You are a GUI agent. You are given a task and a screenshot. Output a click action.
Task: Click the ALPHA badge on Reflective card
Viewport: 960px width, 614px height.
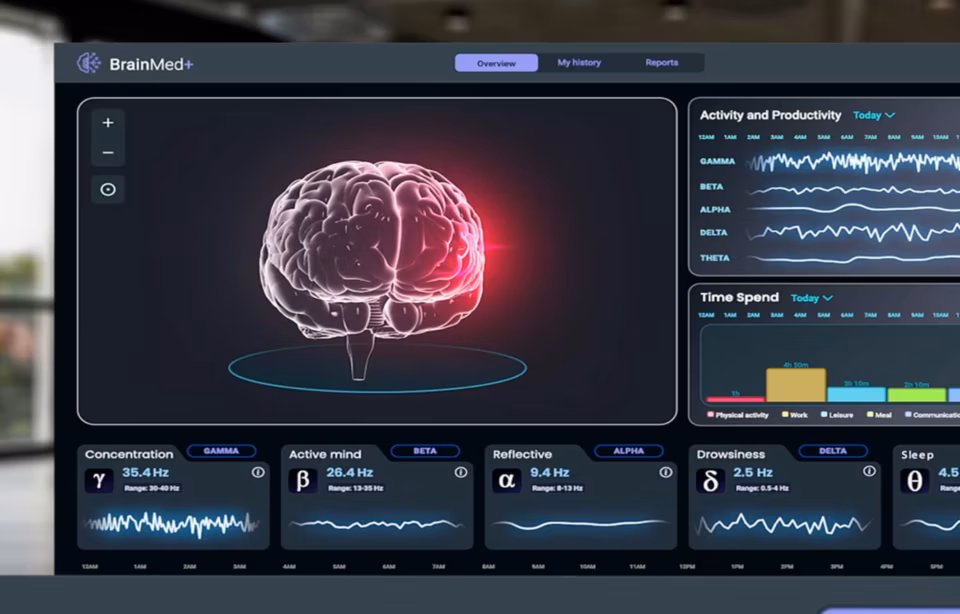pos(629,451)
